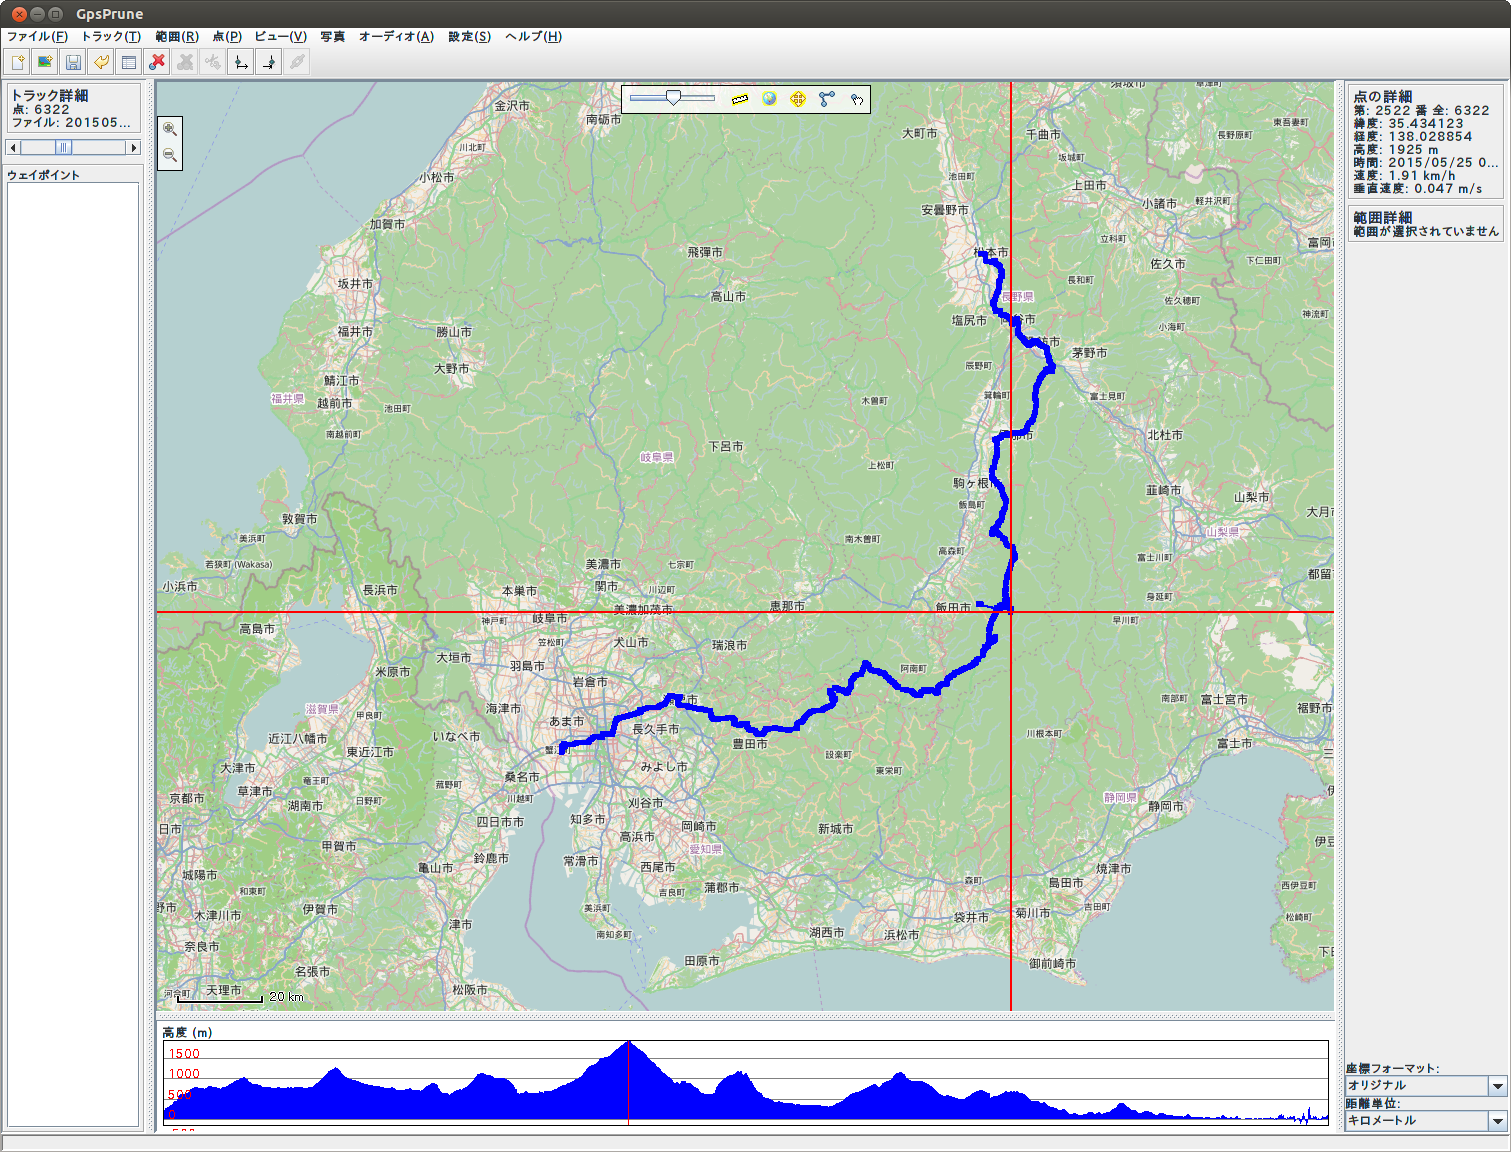Click the 範囲が選択されていません message

click(x=1426, y=232)
